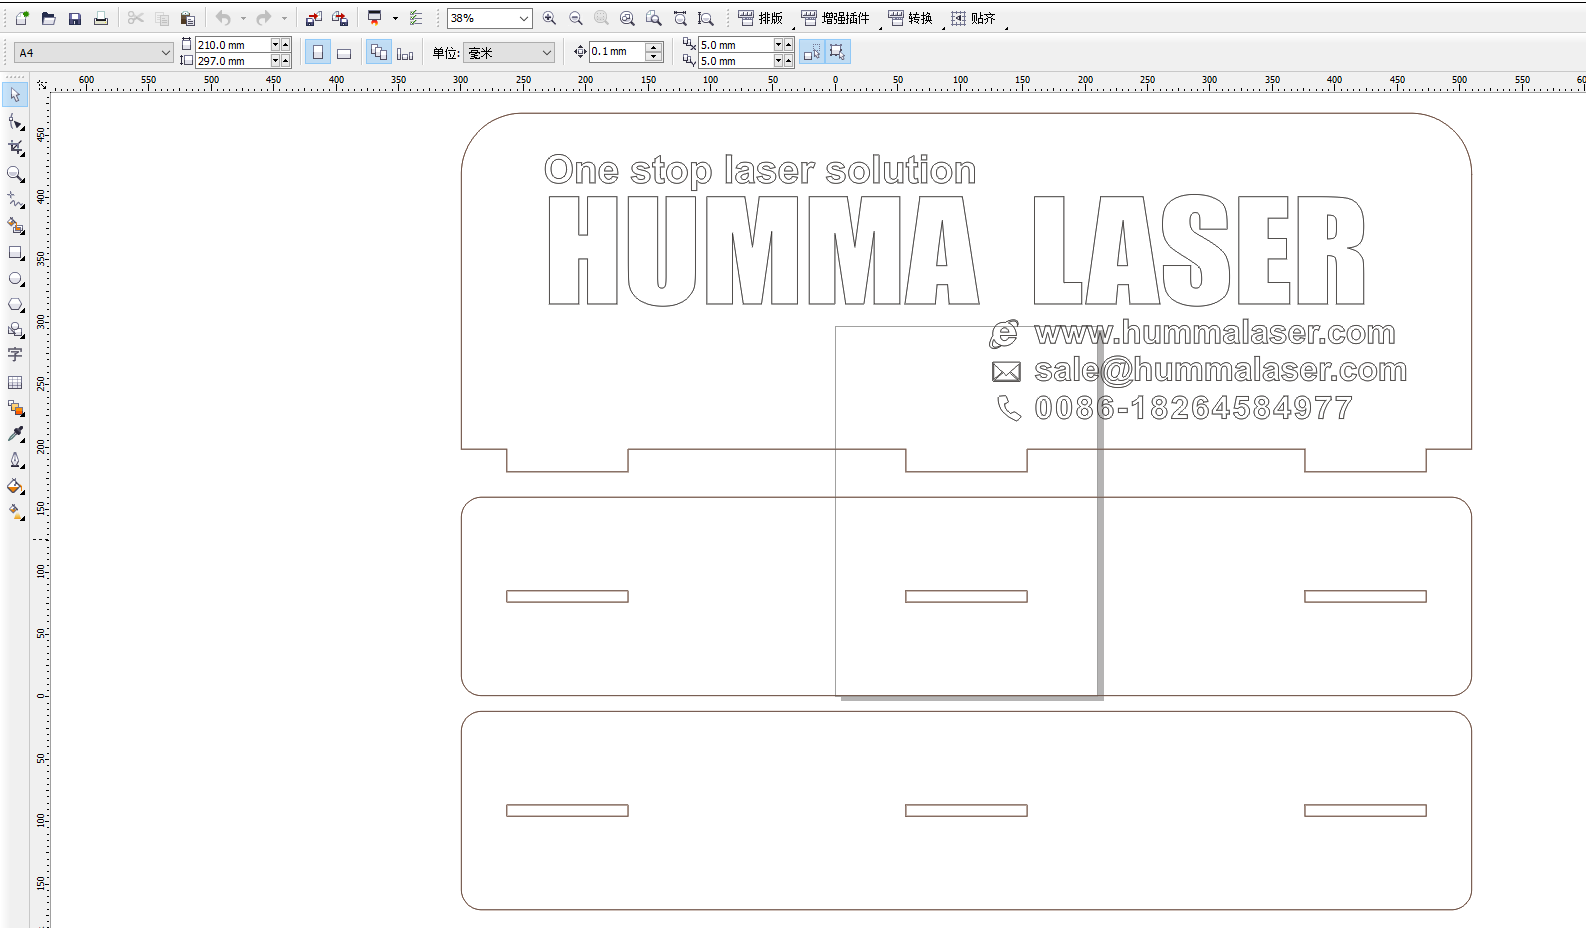1586x928 pixels.
Task: Undo the last action
Action: 223,18
